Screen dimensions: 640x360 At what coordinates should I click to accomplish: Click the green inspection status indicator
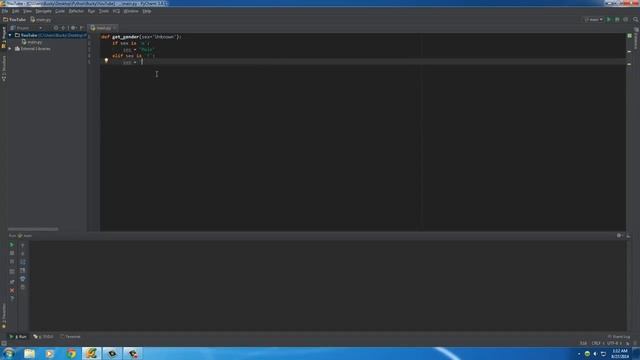[x=629, y=36]
